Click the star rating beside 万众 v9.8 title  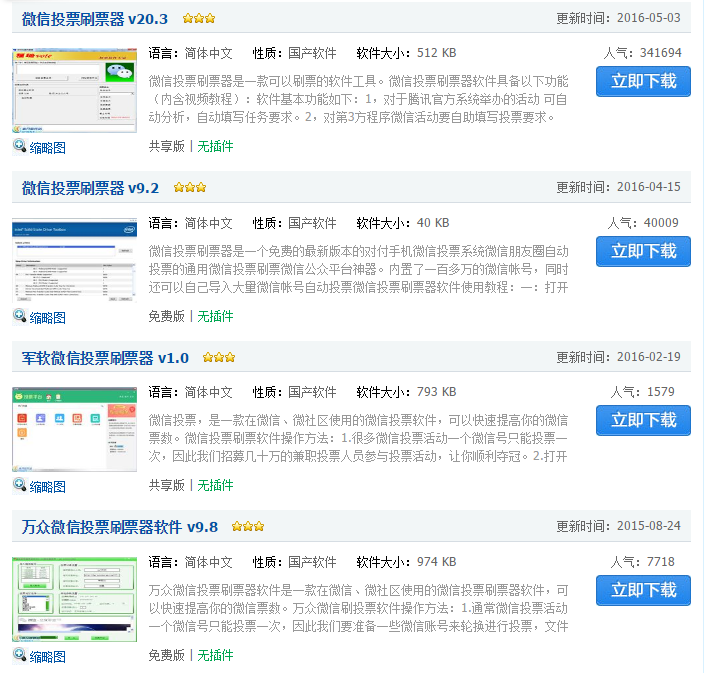pos(248,527)
